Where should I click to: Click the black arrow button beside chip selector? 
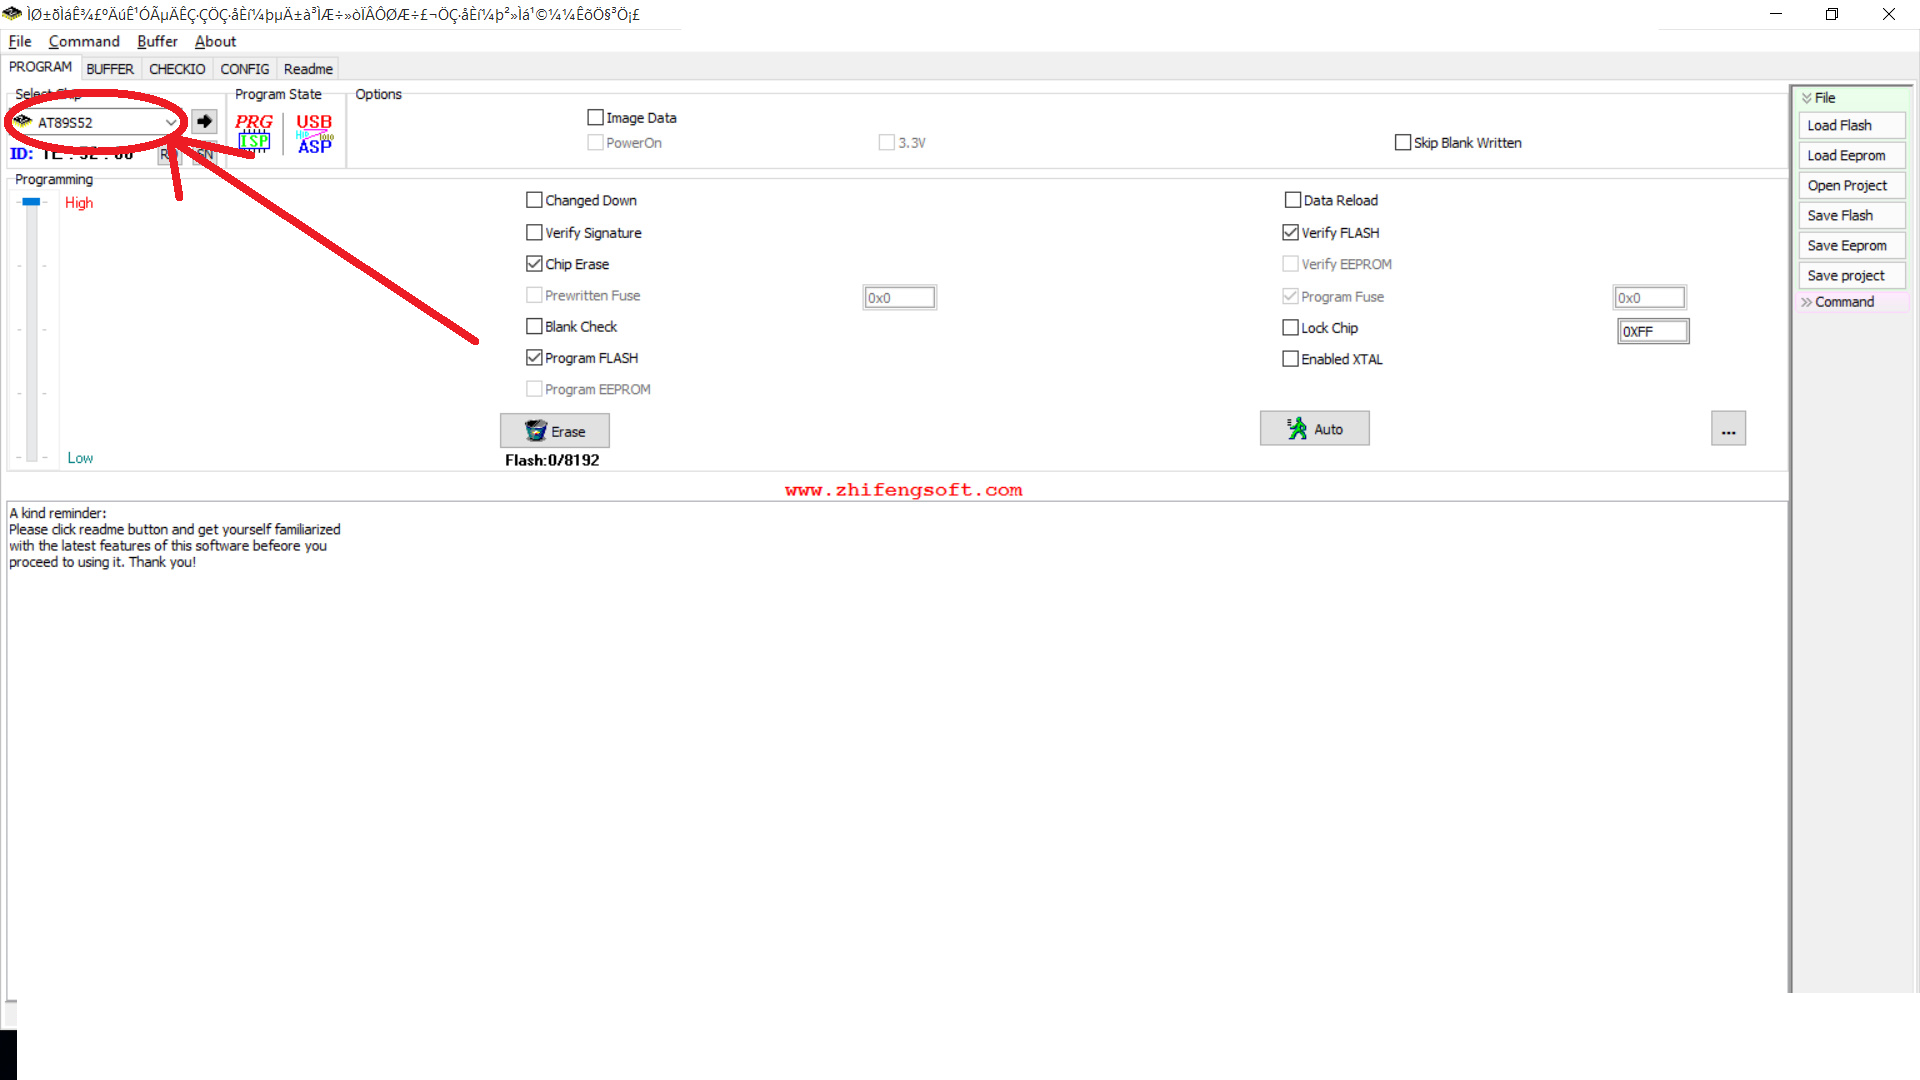(204, 122)
